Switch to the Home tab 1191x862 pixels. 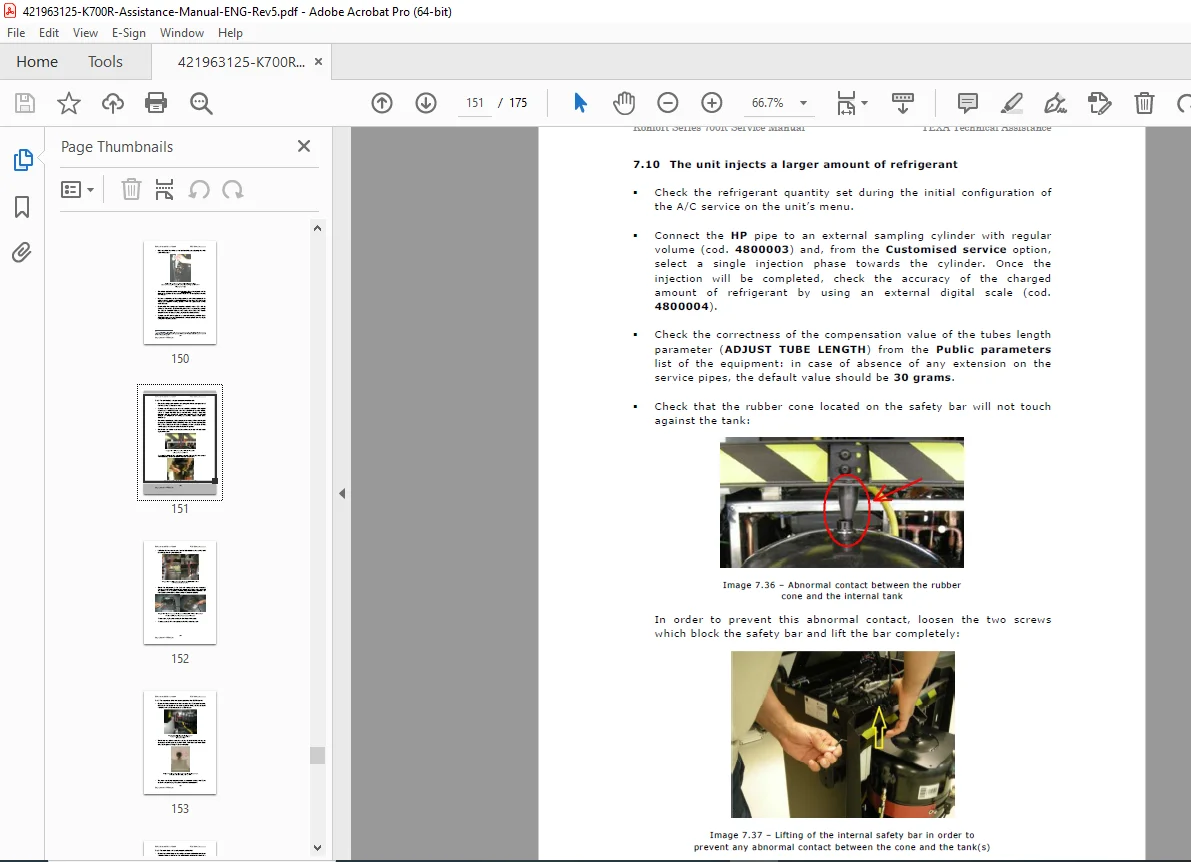click(x=37, y=62)
